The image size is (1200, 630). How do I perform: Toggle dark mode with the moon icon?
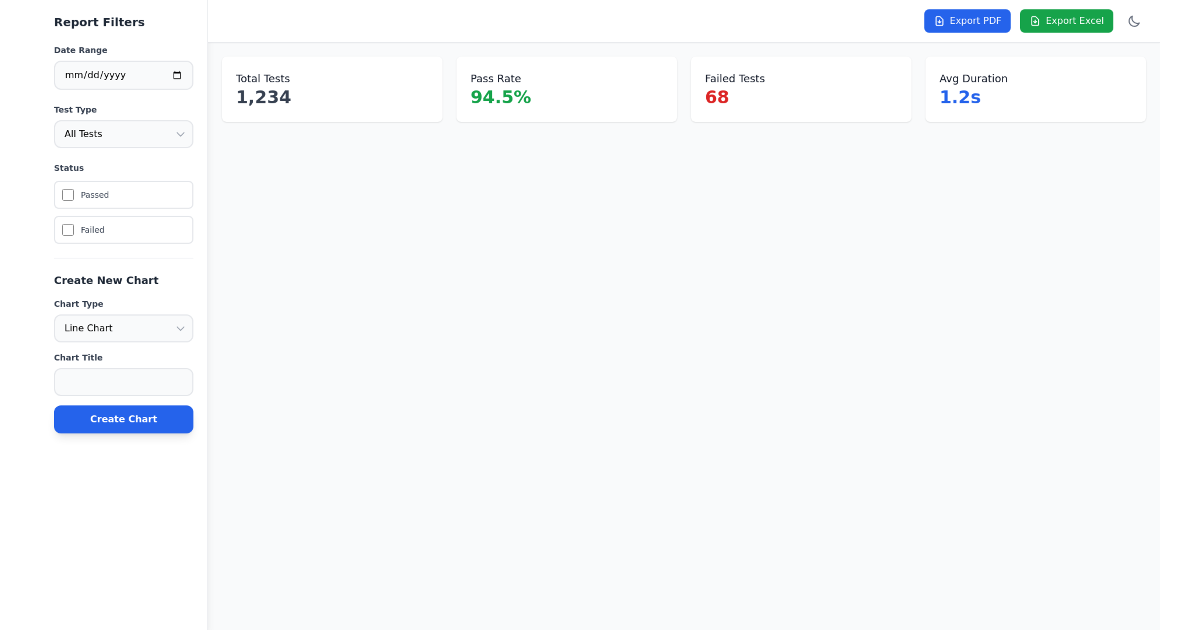point(1134,21)
